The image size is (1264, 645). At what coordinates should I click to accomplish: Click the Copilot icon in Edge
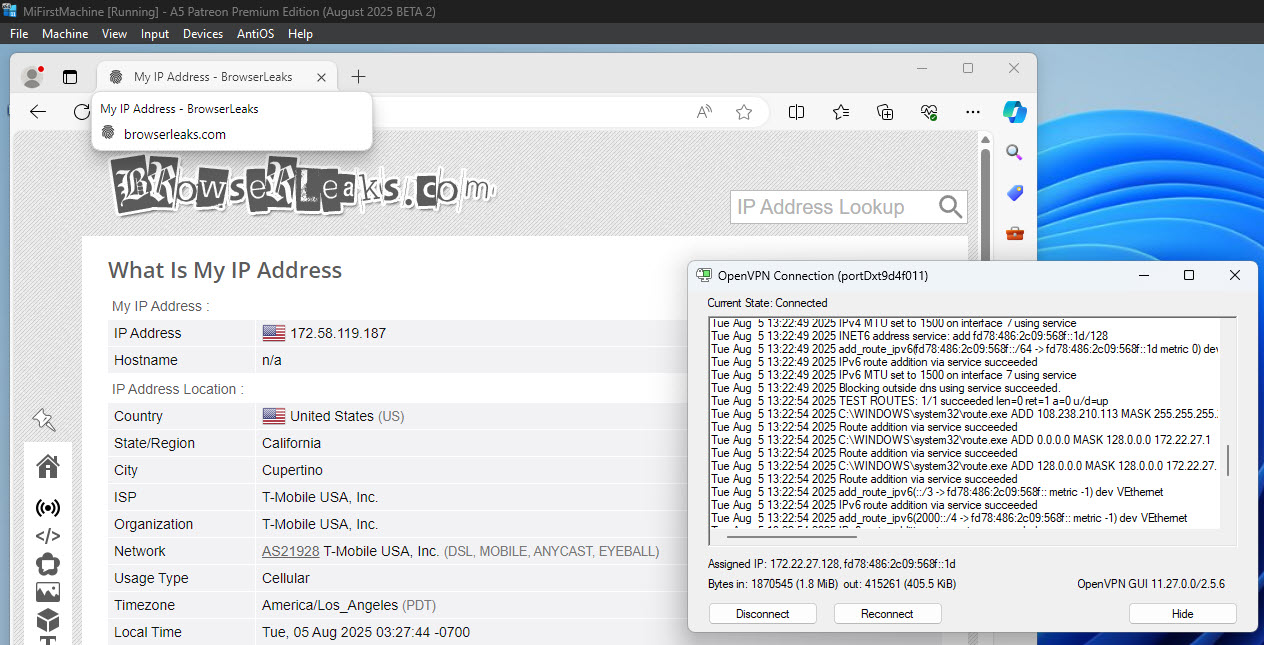pos(1015,112)
